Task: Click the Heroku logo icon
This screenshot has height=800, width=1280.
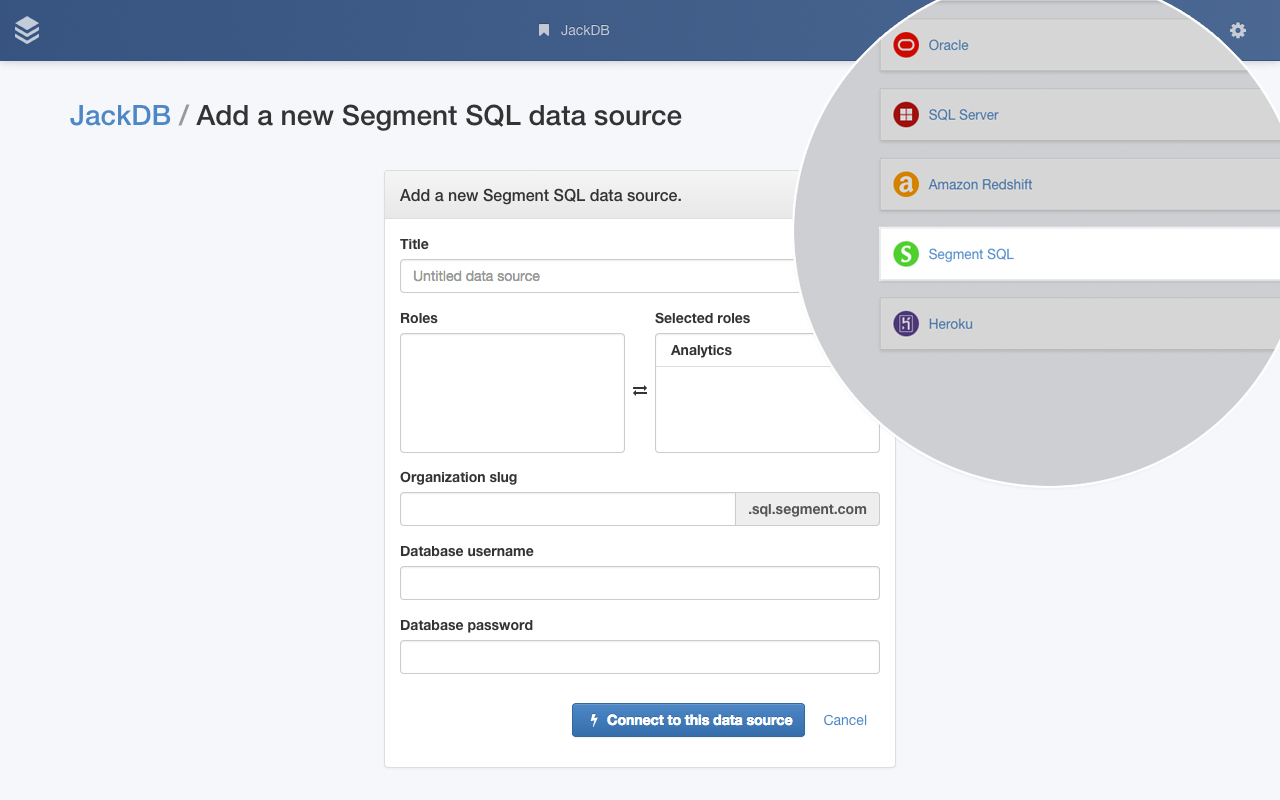Action: 906,324
